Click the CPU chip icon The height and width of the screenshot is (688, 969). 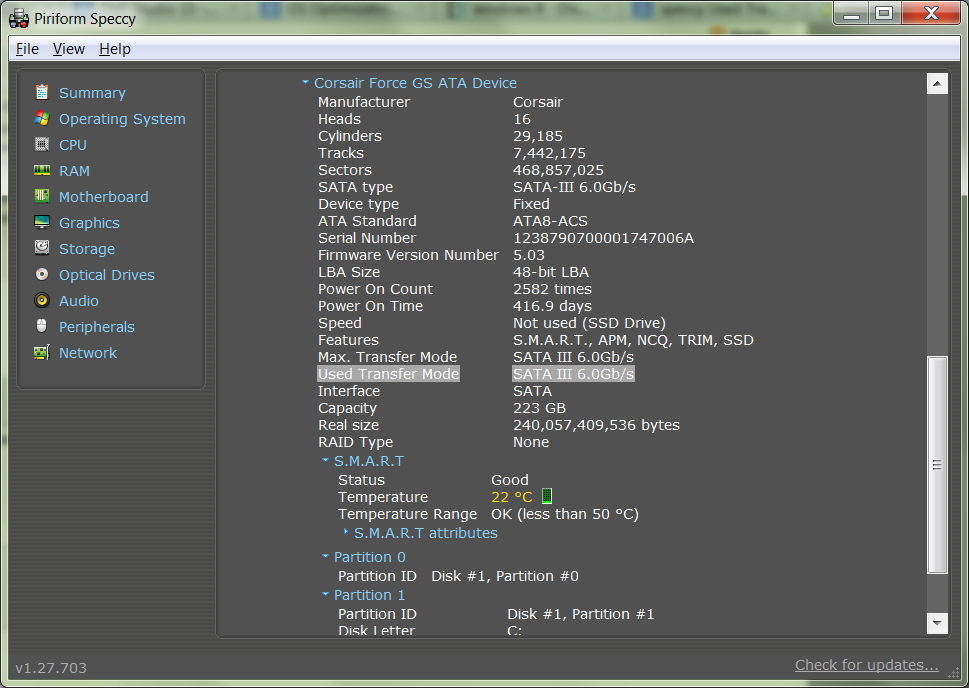coord(41,144)
